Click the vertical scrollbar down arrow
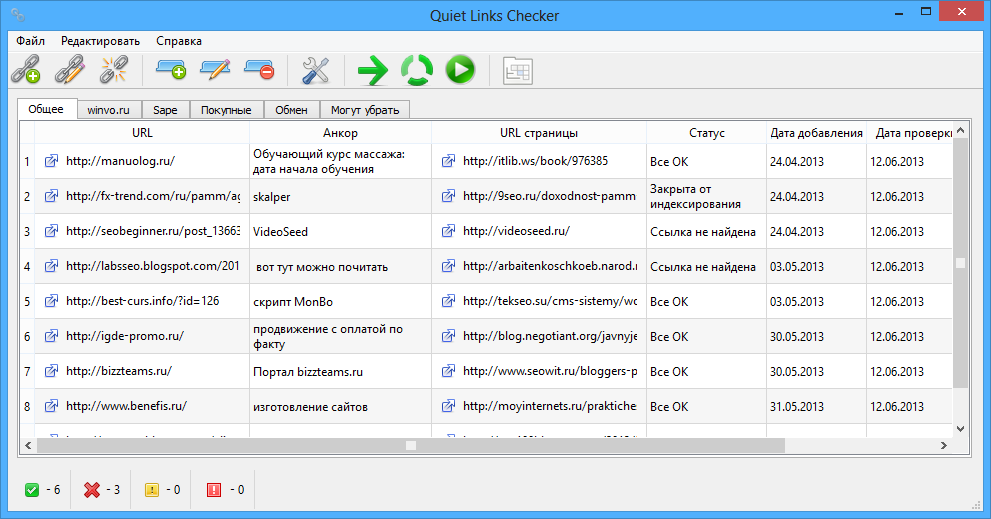The height and width of the screenshot is (519, 991). 961,429
